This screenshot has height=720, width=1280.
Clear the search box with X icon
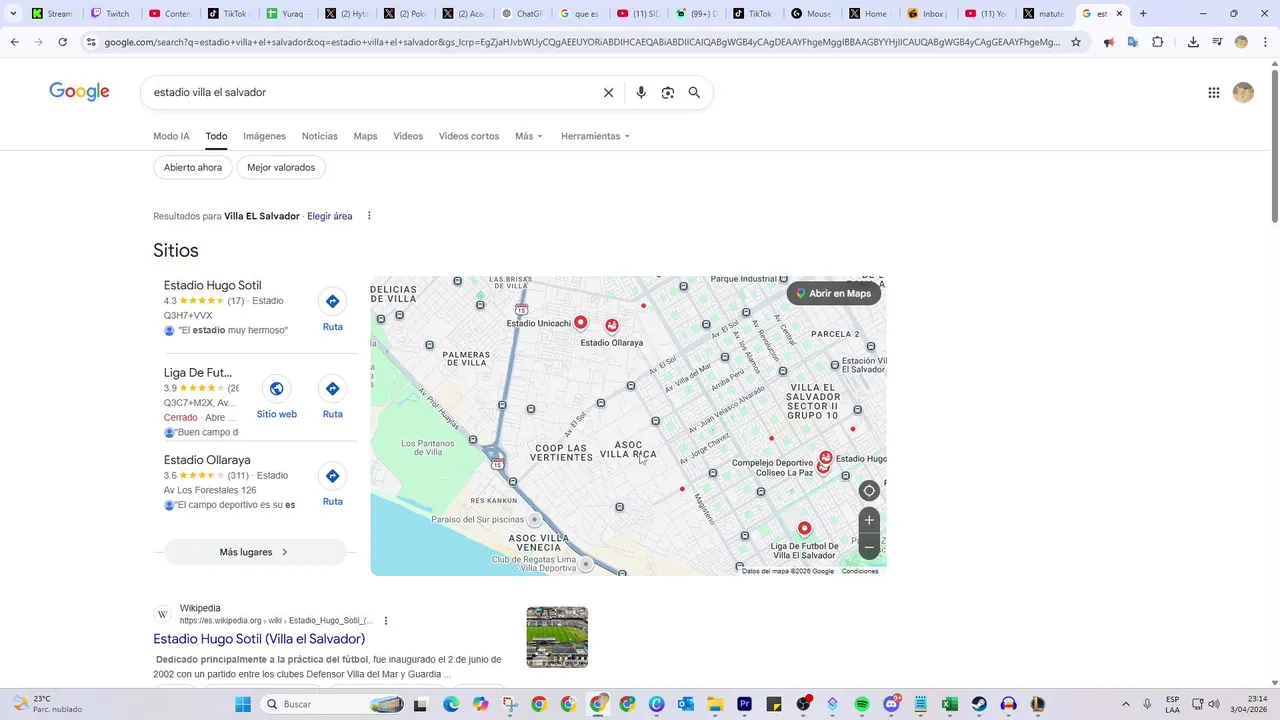608,92
